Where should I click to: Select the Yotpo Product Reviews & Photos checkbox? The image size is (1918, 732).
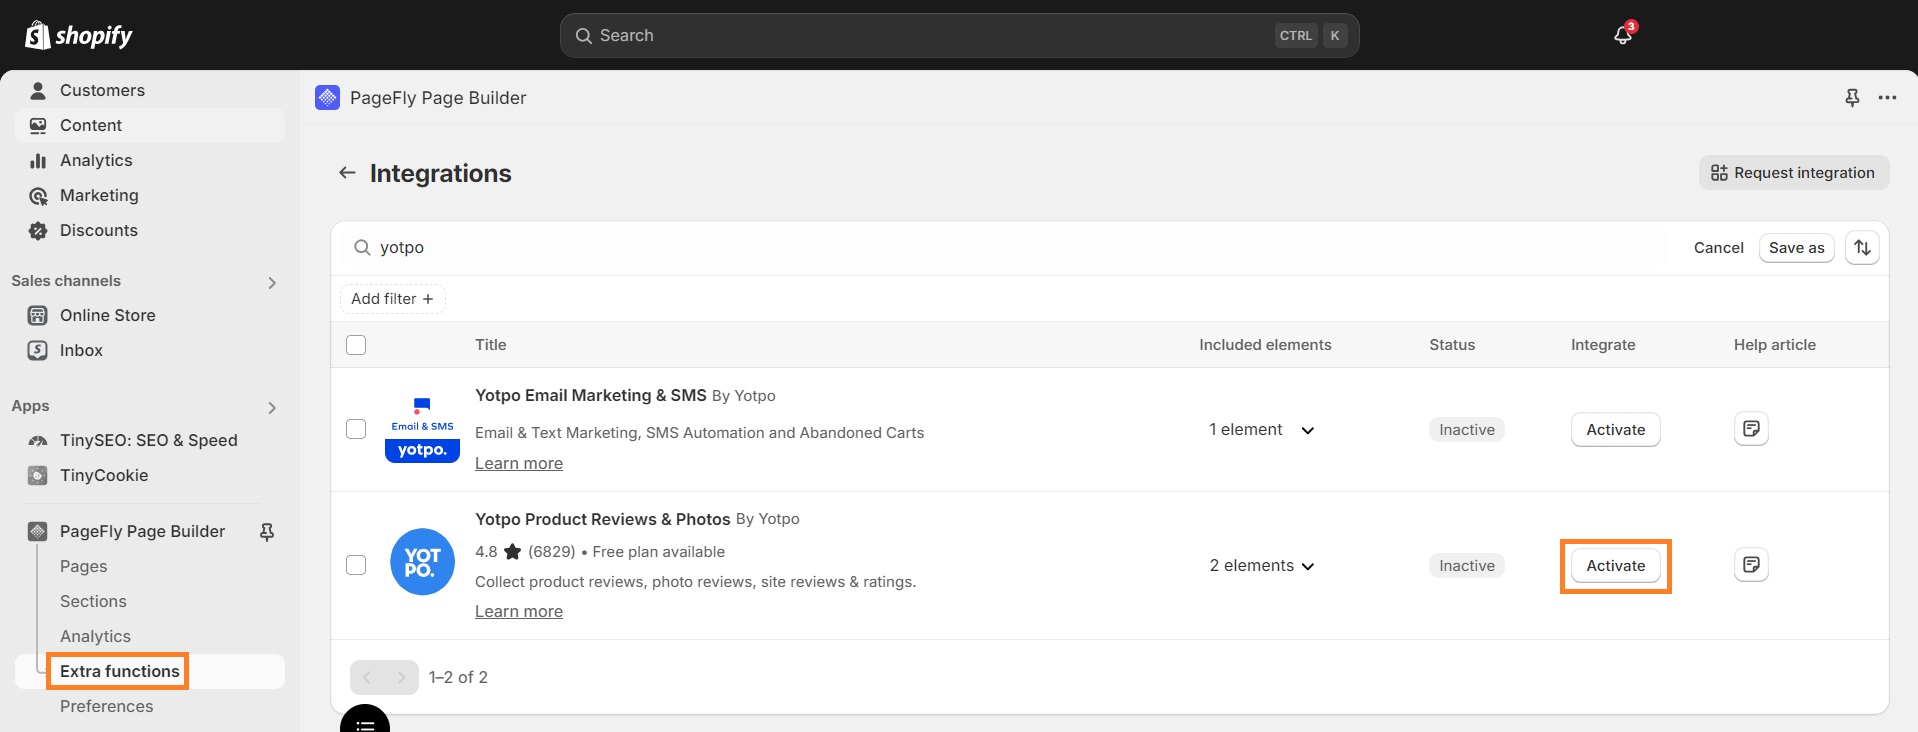[x=356, y=565]
